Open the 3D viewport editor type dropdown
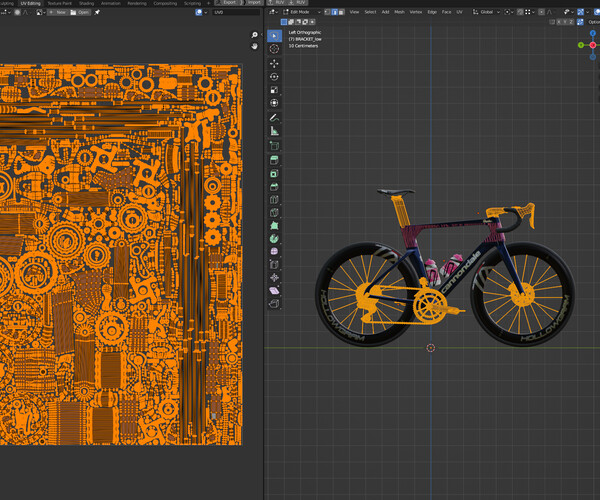 coord(273,12)
